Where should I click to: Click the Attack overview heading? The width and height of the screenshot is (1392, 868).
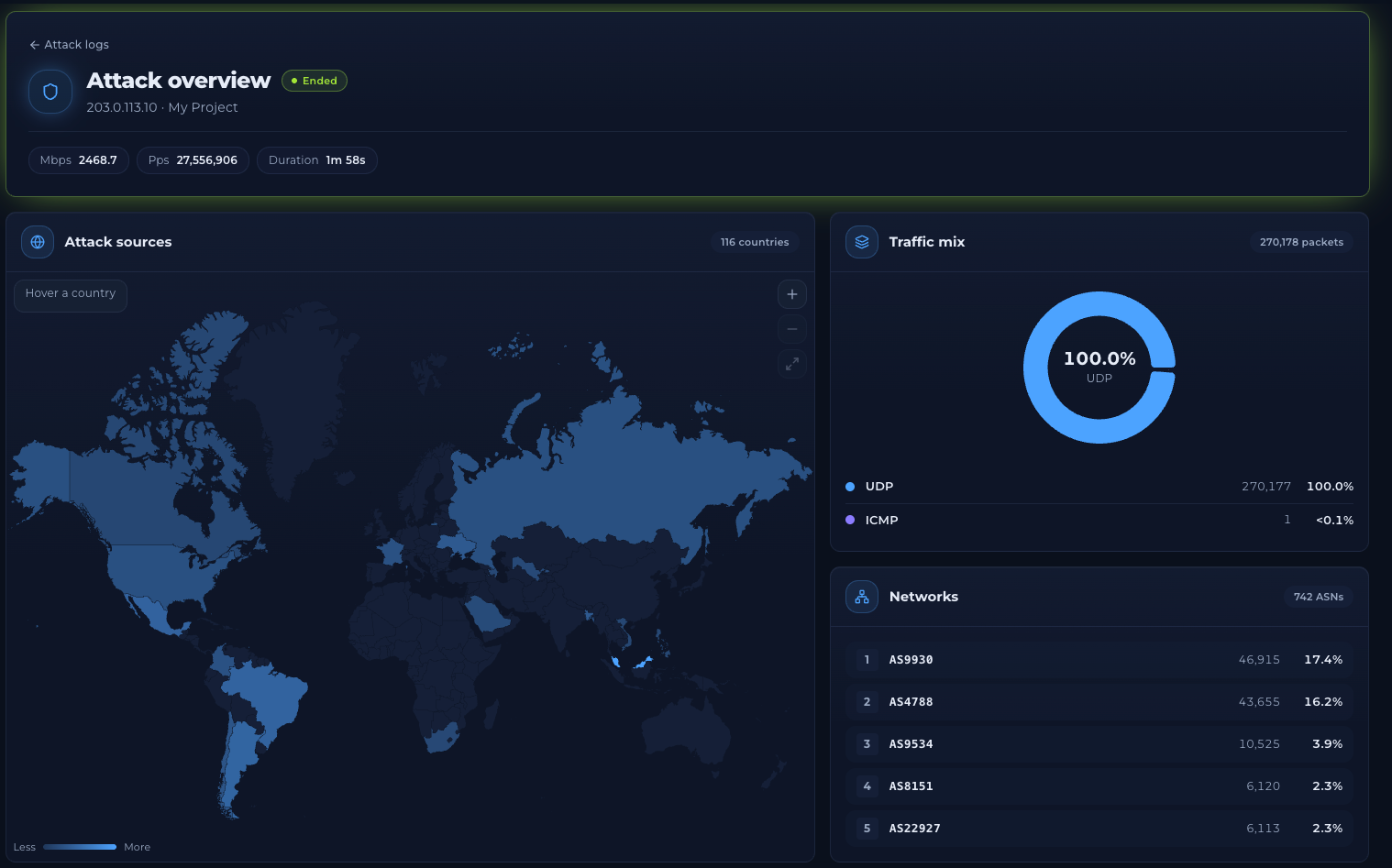178,81
